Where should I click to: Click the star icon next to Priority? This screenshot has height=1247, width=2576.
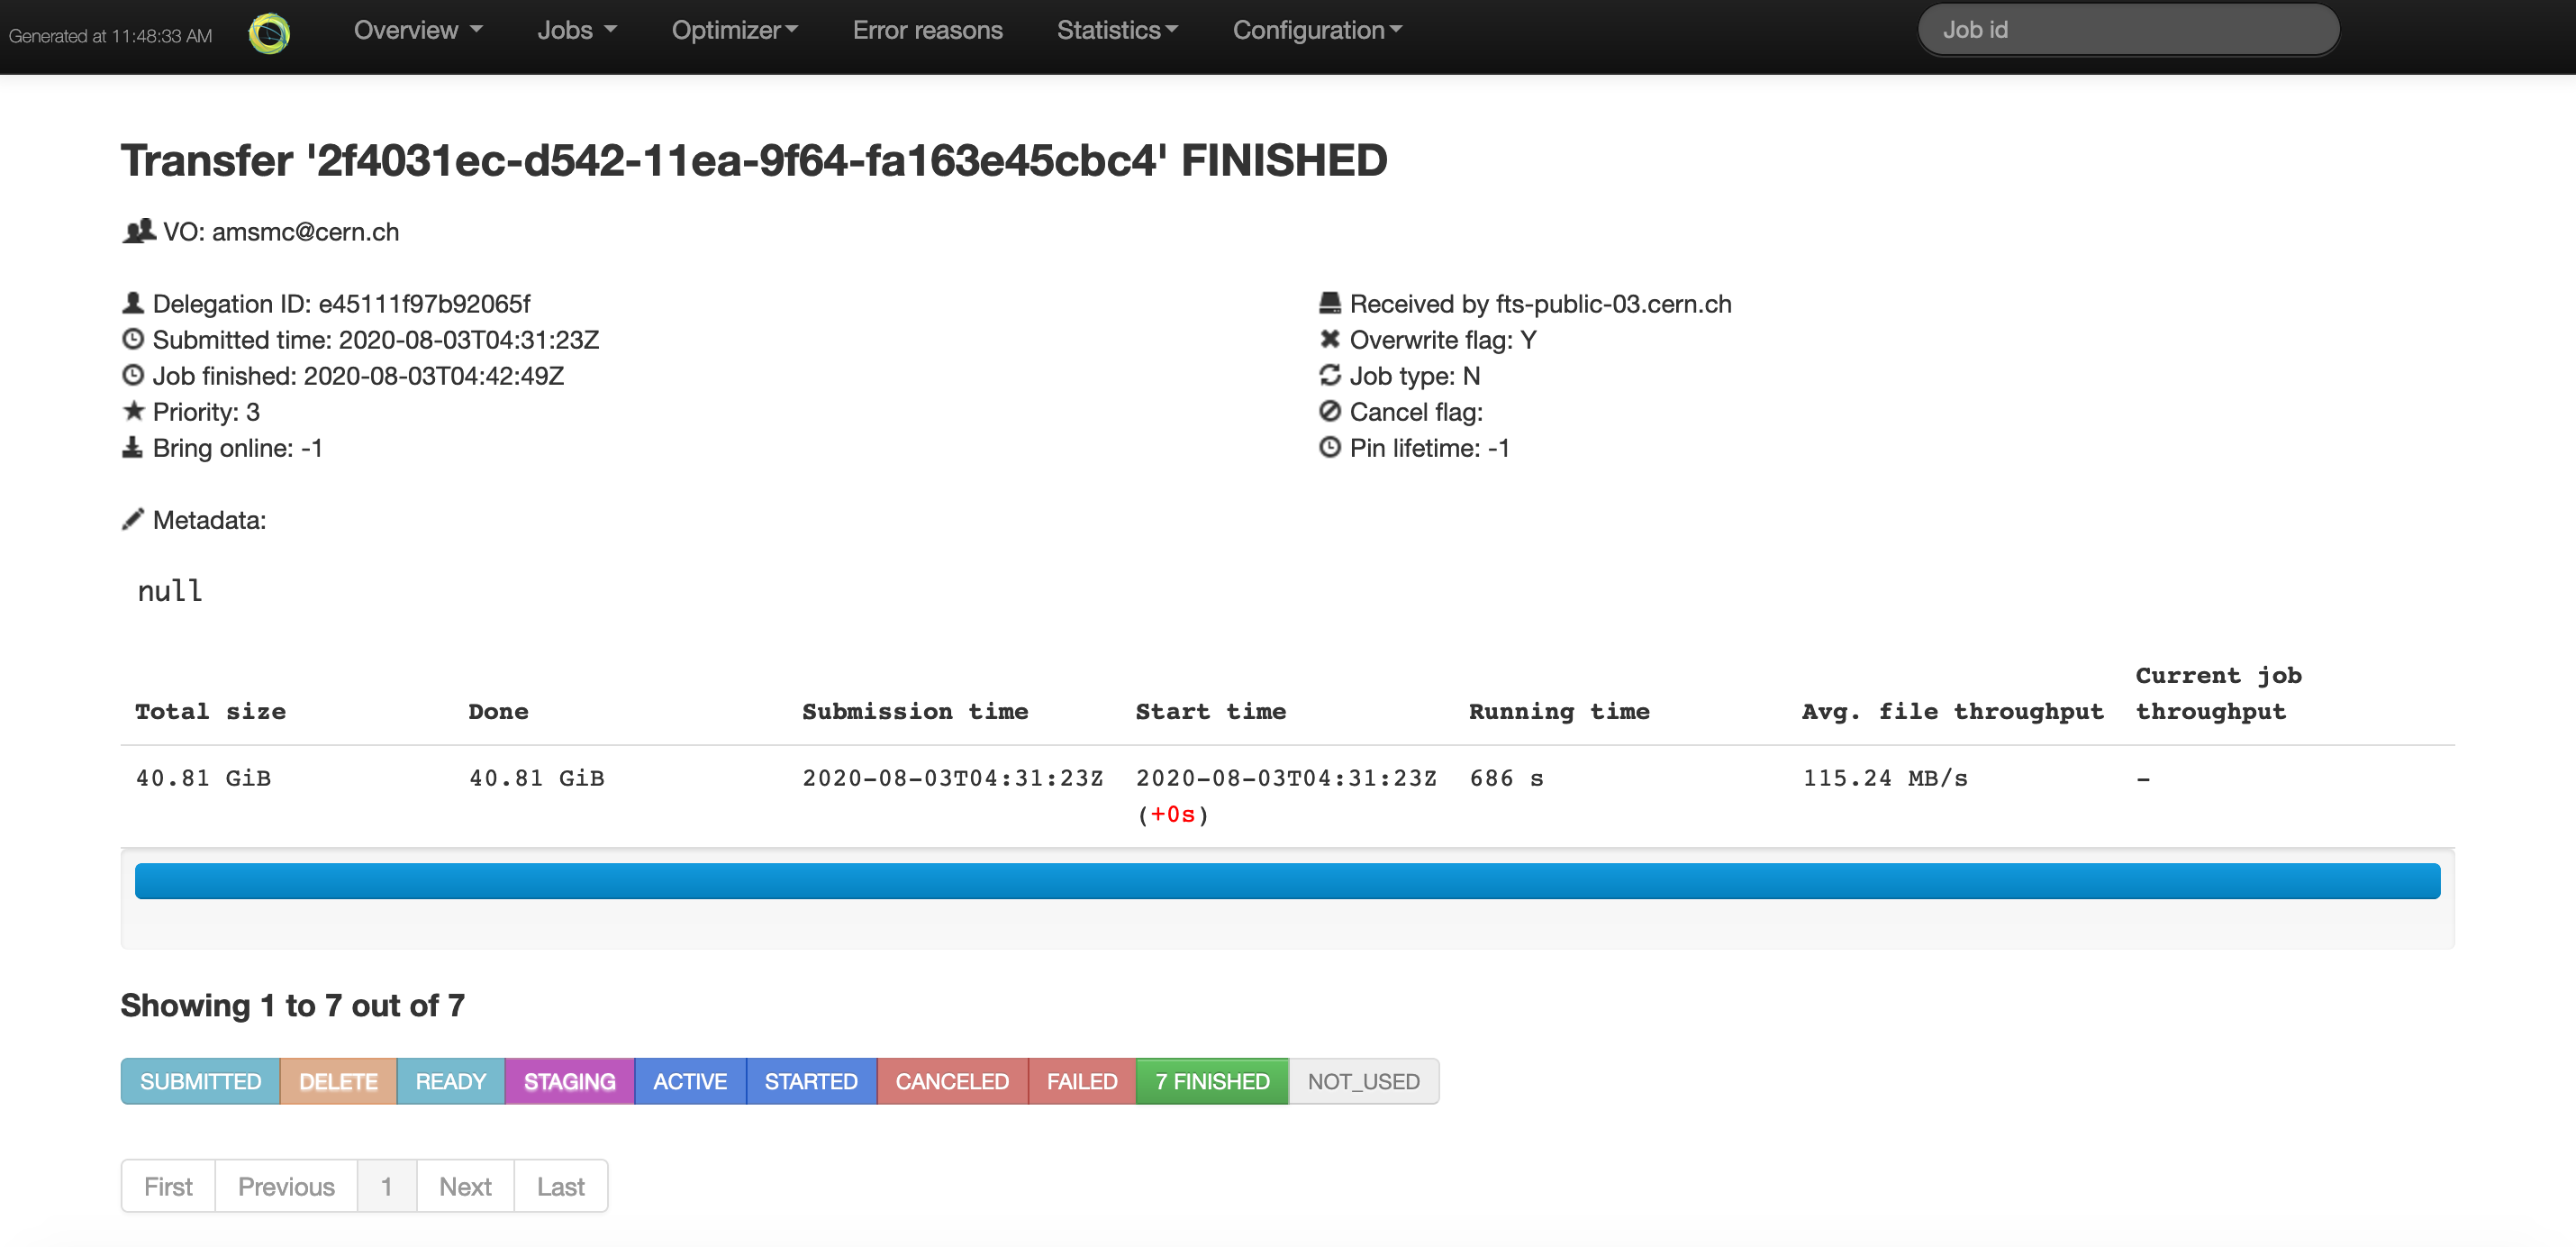click(132, 411)
